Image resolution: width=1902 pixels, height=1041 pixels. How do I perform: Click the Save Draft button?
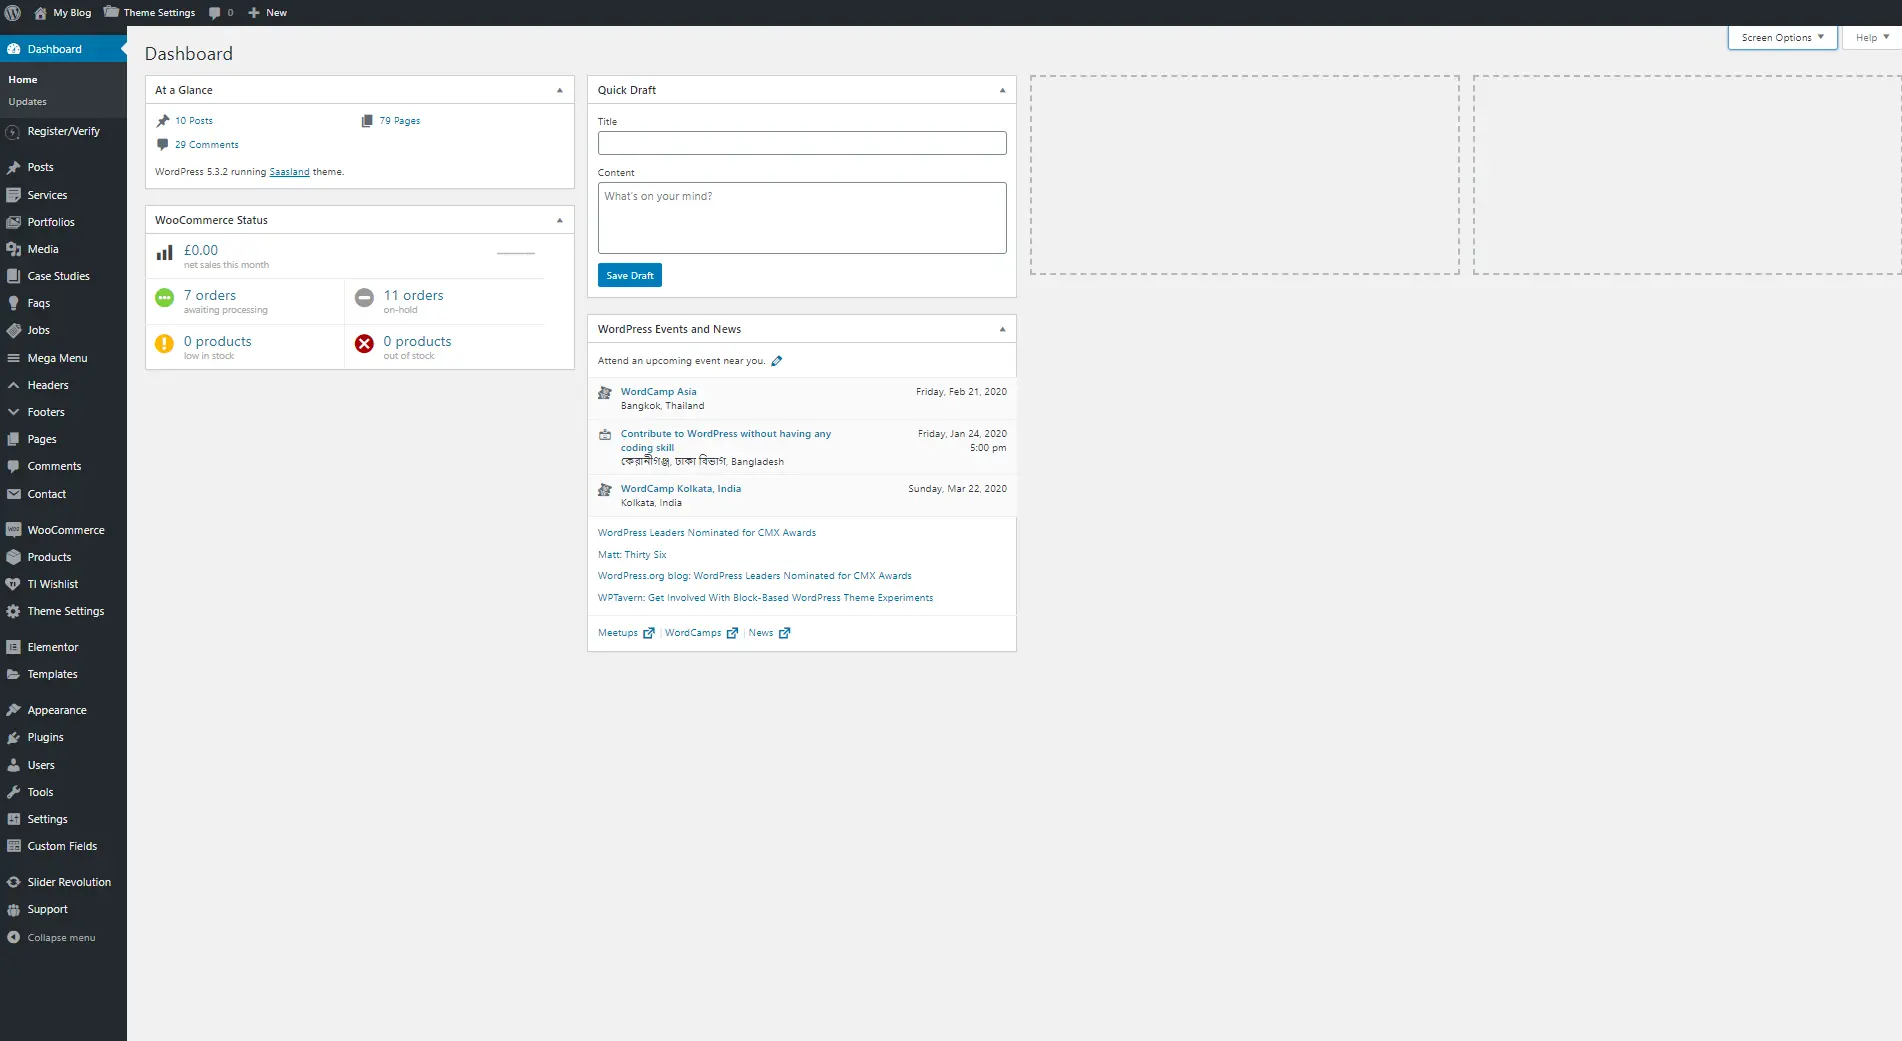click(630, 275)
